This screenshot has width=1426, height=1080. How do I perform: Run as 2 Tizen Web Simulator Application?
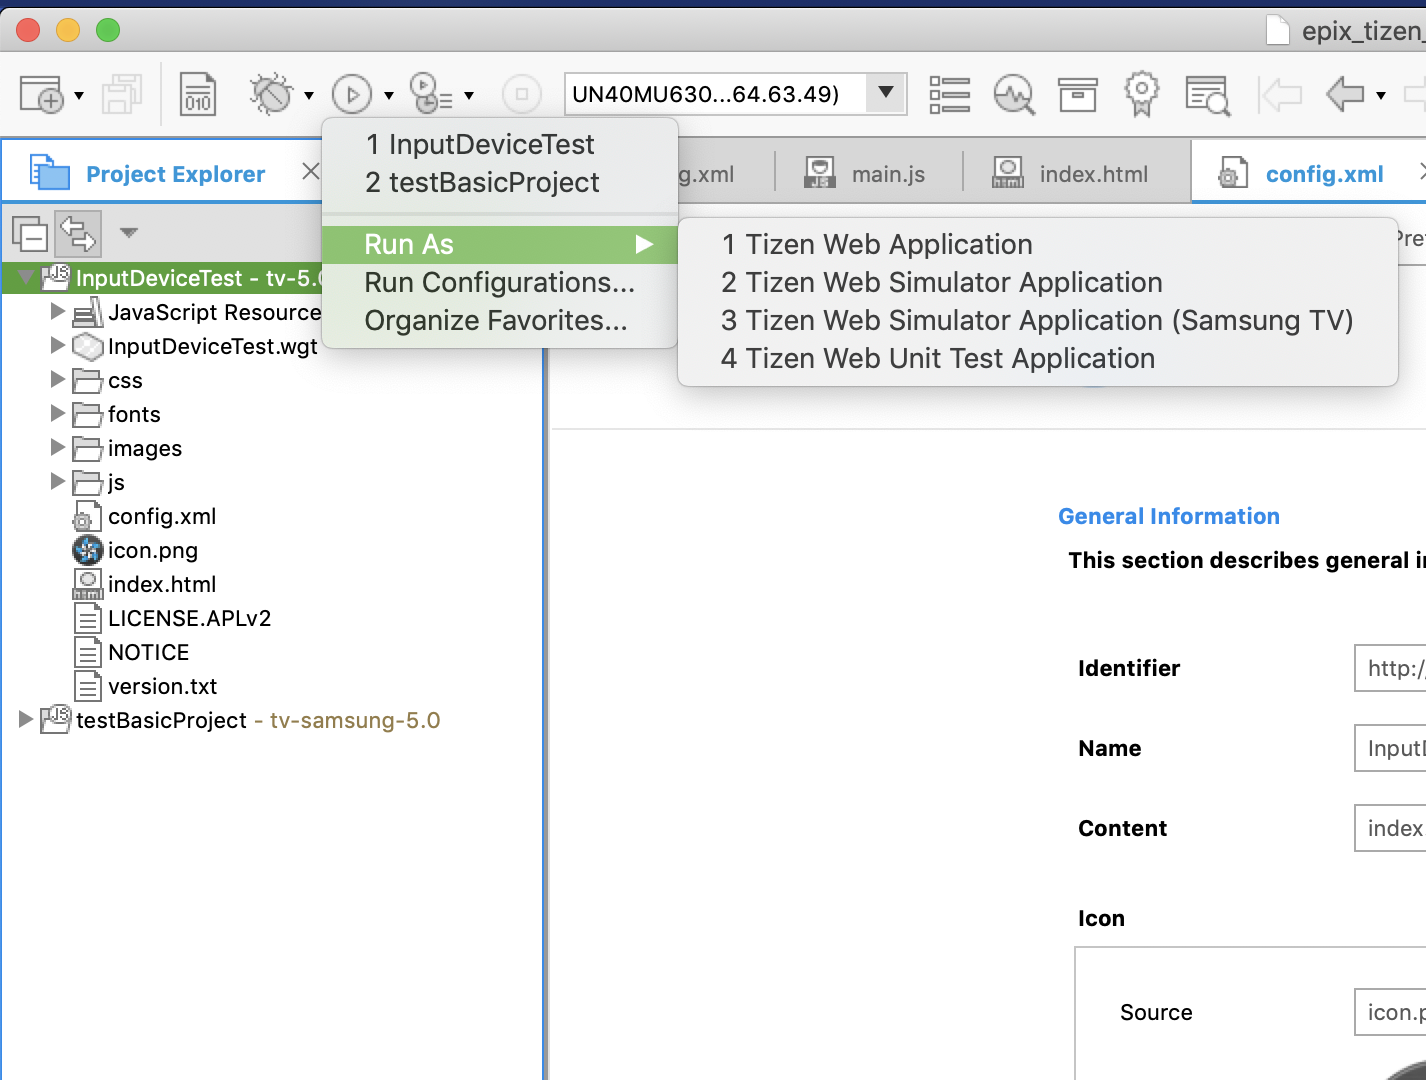[1038, 283]
